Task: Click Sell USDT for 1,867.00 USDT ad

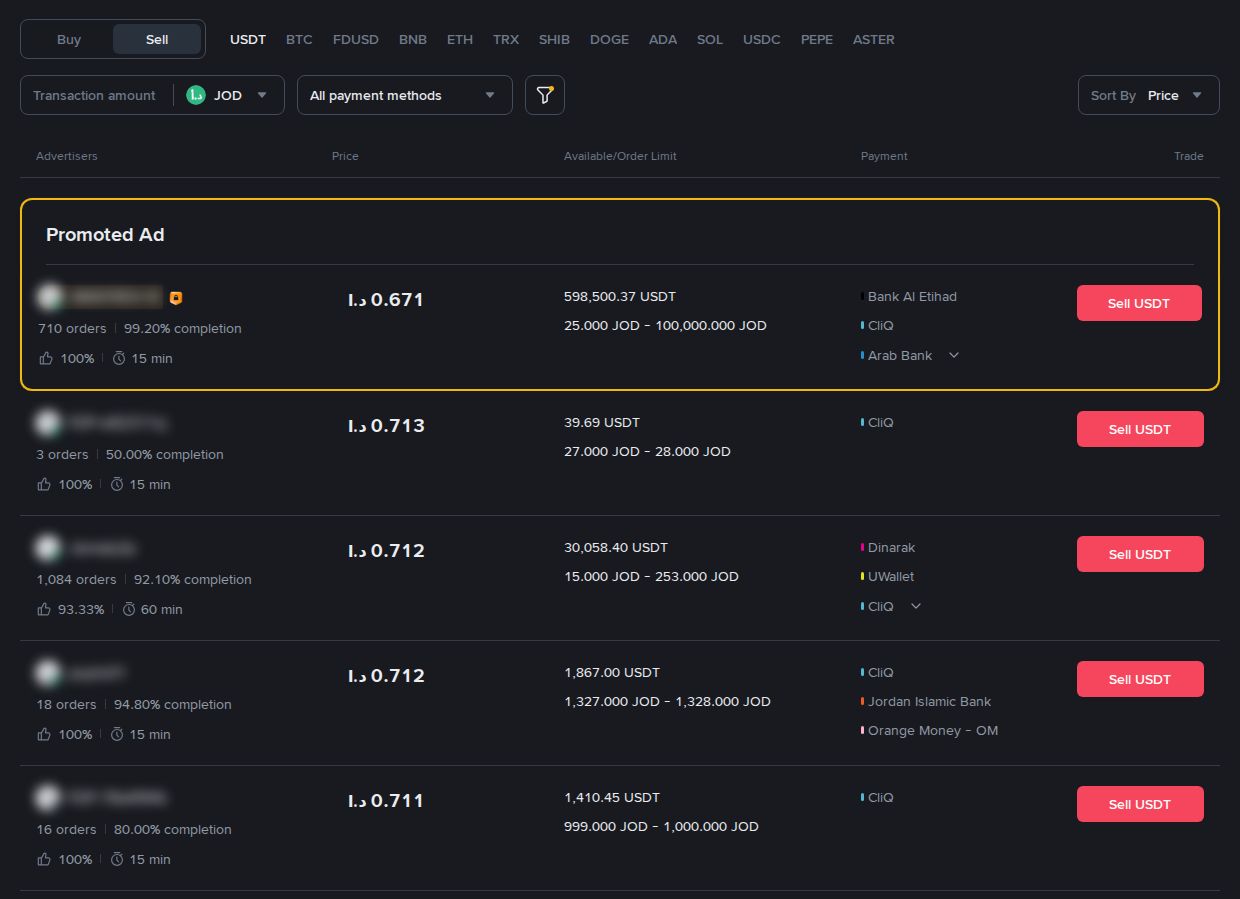Action: [1140, 679]
